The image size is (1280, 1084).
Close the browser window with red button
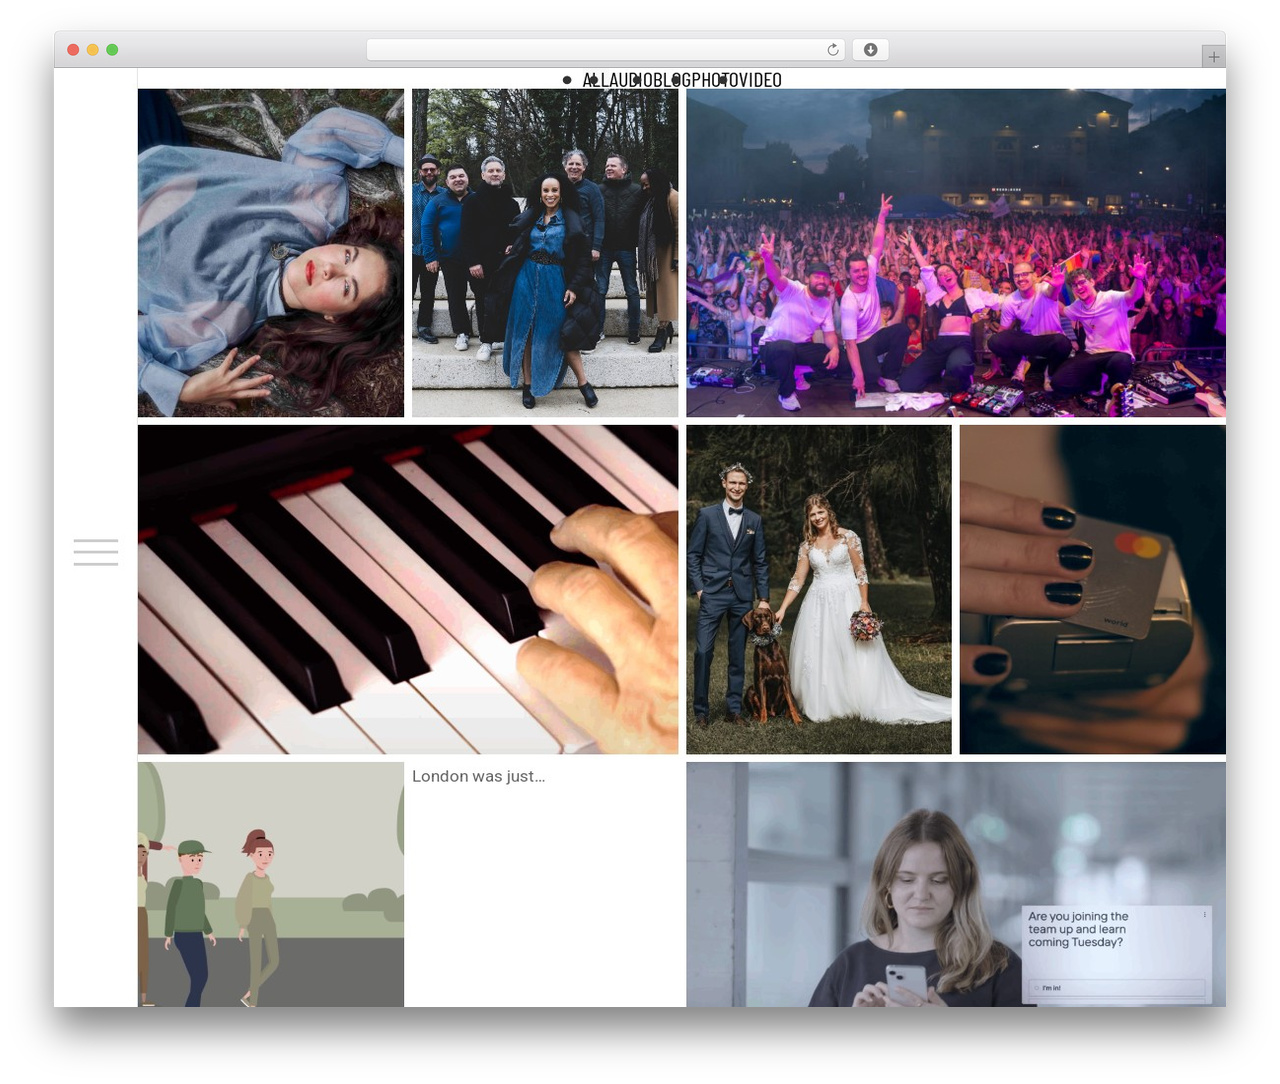(x=73, y=50)
